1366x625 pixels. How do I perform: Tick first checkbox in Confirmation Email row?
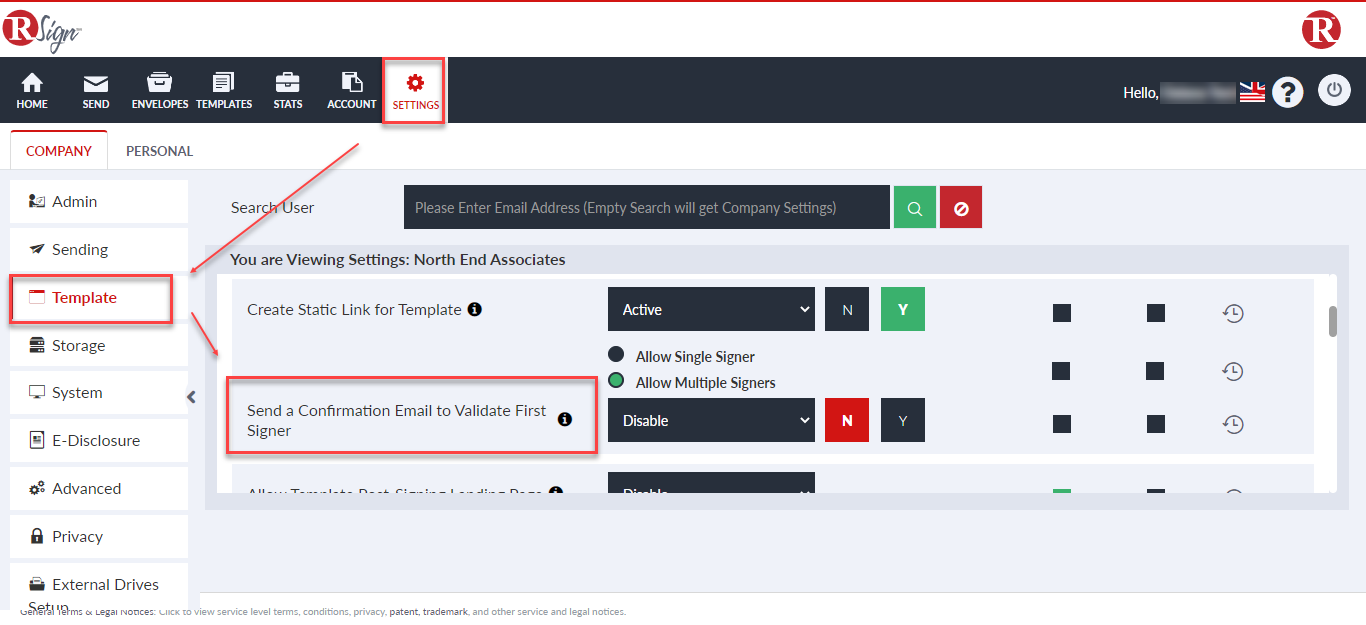point(1062,424)
